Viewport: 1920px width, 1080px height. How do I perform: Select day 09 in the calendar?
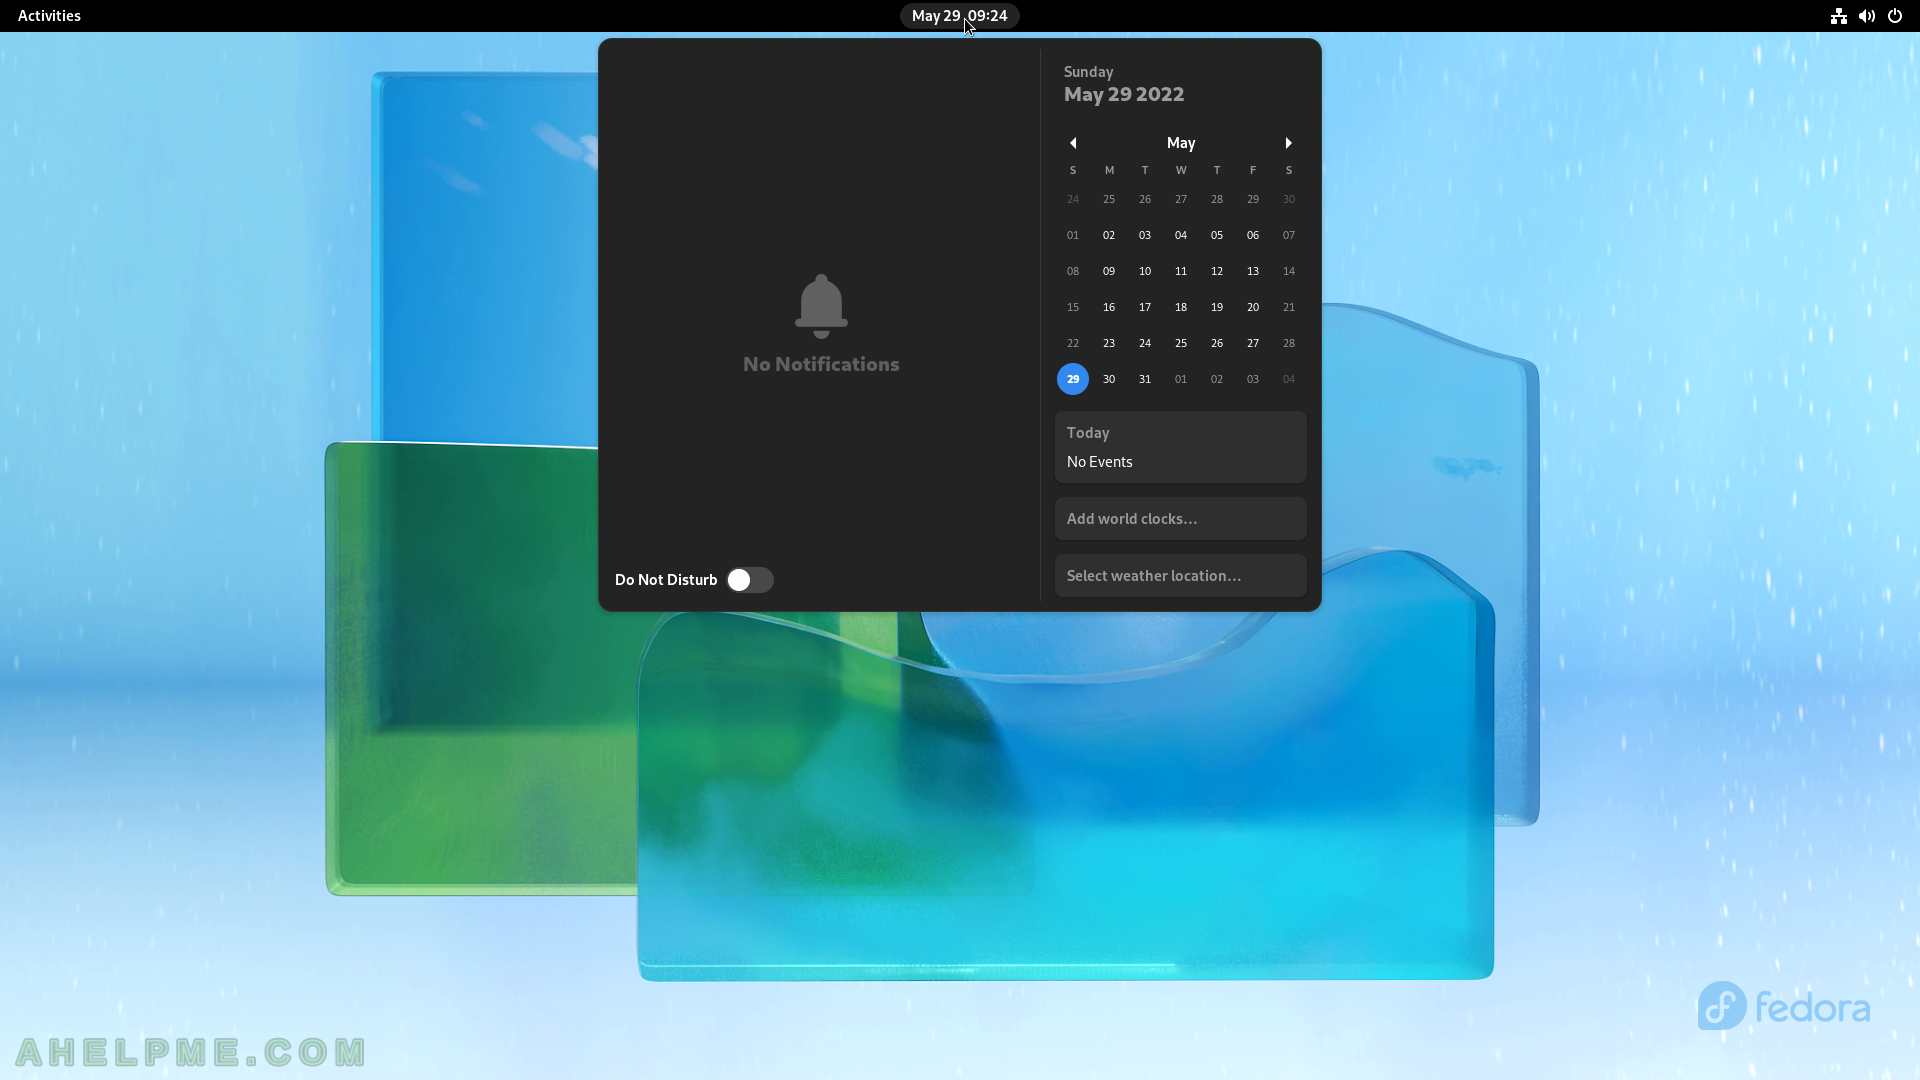click(x=1109, y=271)
